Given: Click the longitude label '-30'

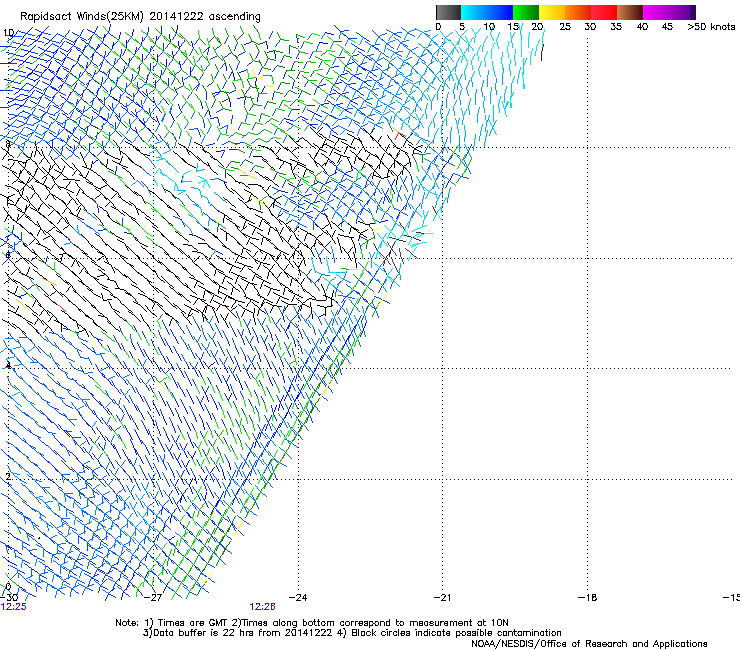Looking at the screenshot, I should (x=9, y=598).
